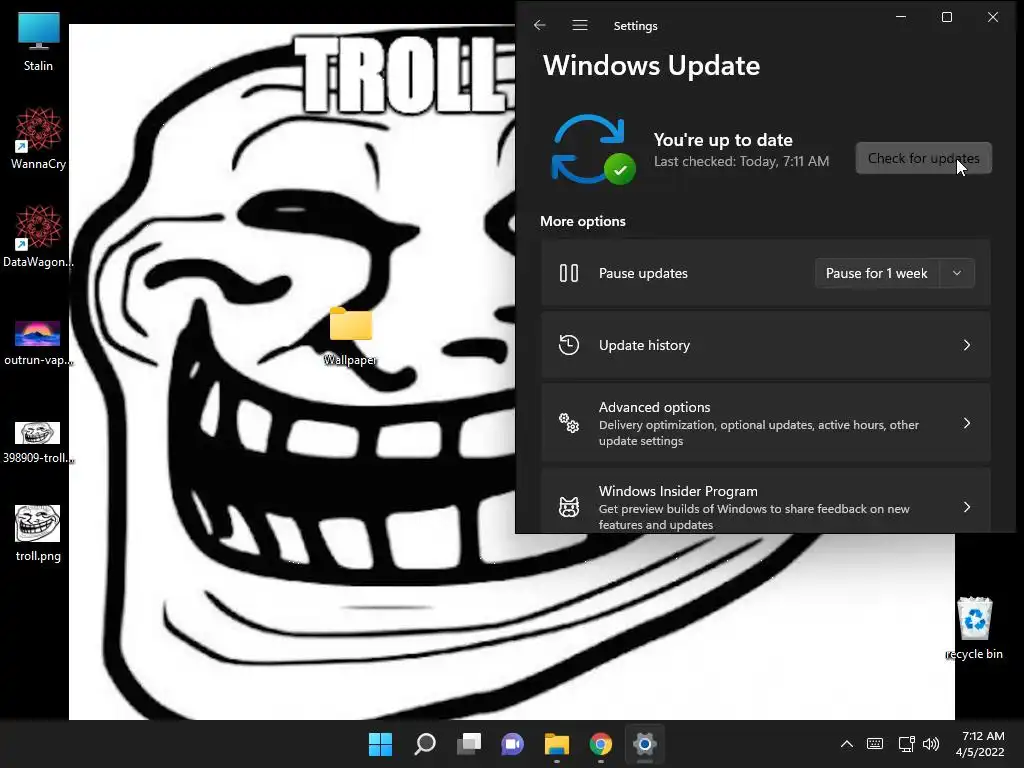Show hidden system tray icons

(846, 744)
